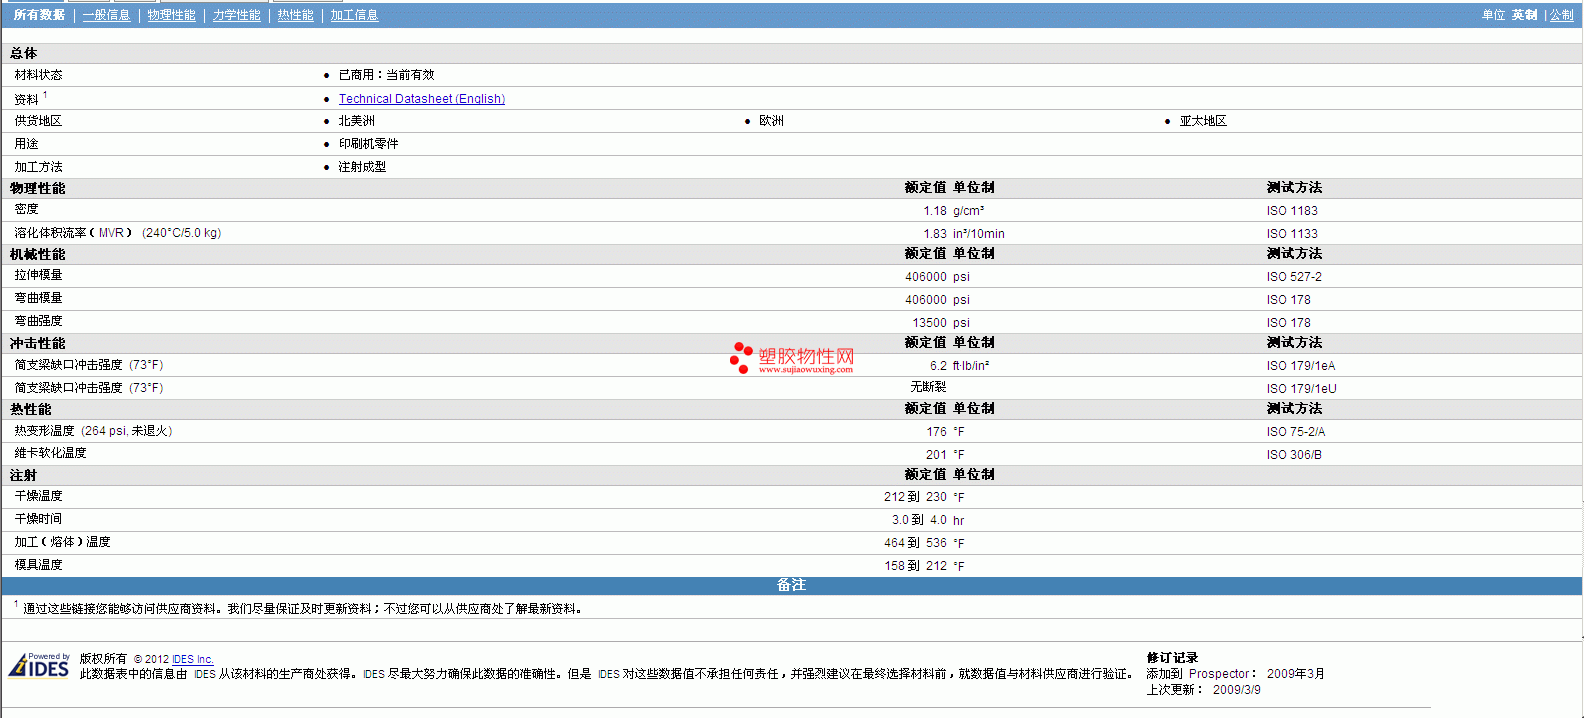Click the 264 psi condition text

(106, 431)
